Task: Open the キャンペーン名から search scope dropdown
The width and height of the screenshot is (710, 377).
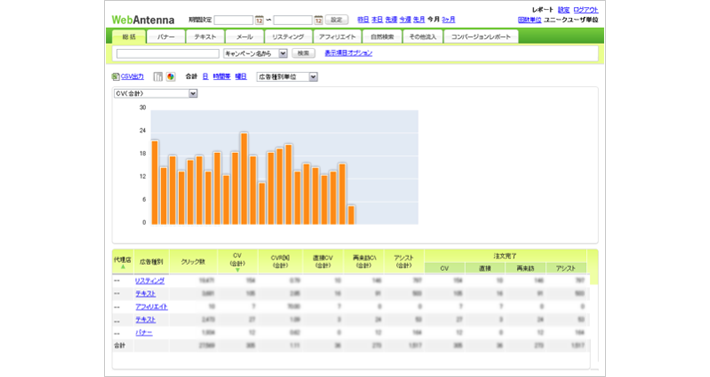Action: click(x=255, y=53)
